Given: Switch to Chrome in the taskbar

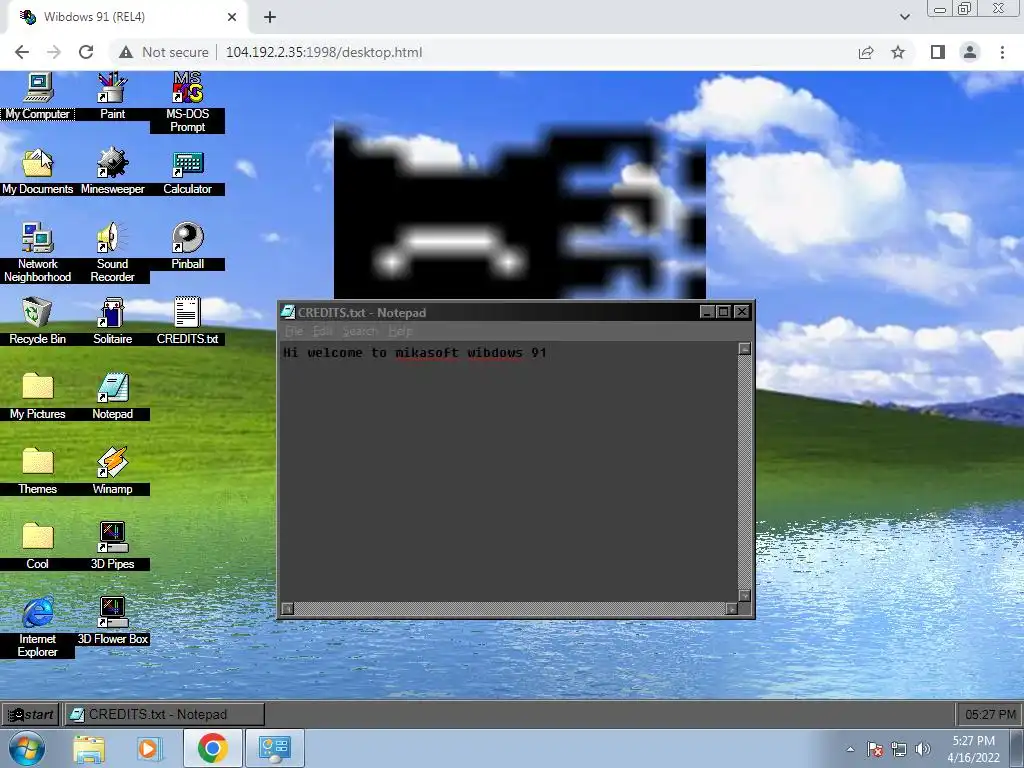Looking at the screenshot, I should (x=212, y=748).
